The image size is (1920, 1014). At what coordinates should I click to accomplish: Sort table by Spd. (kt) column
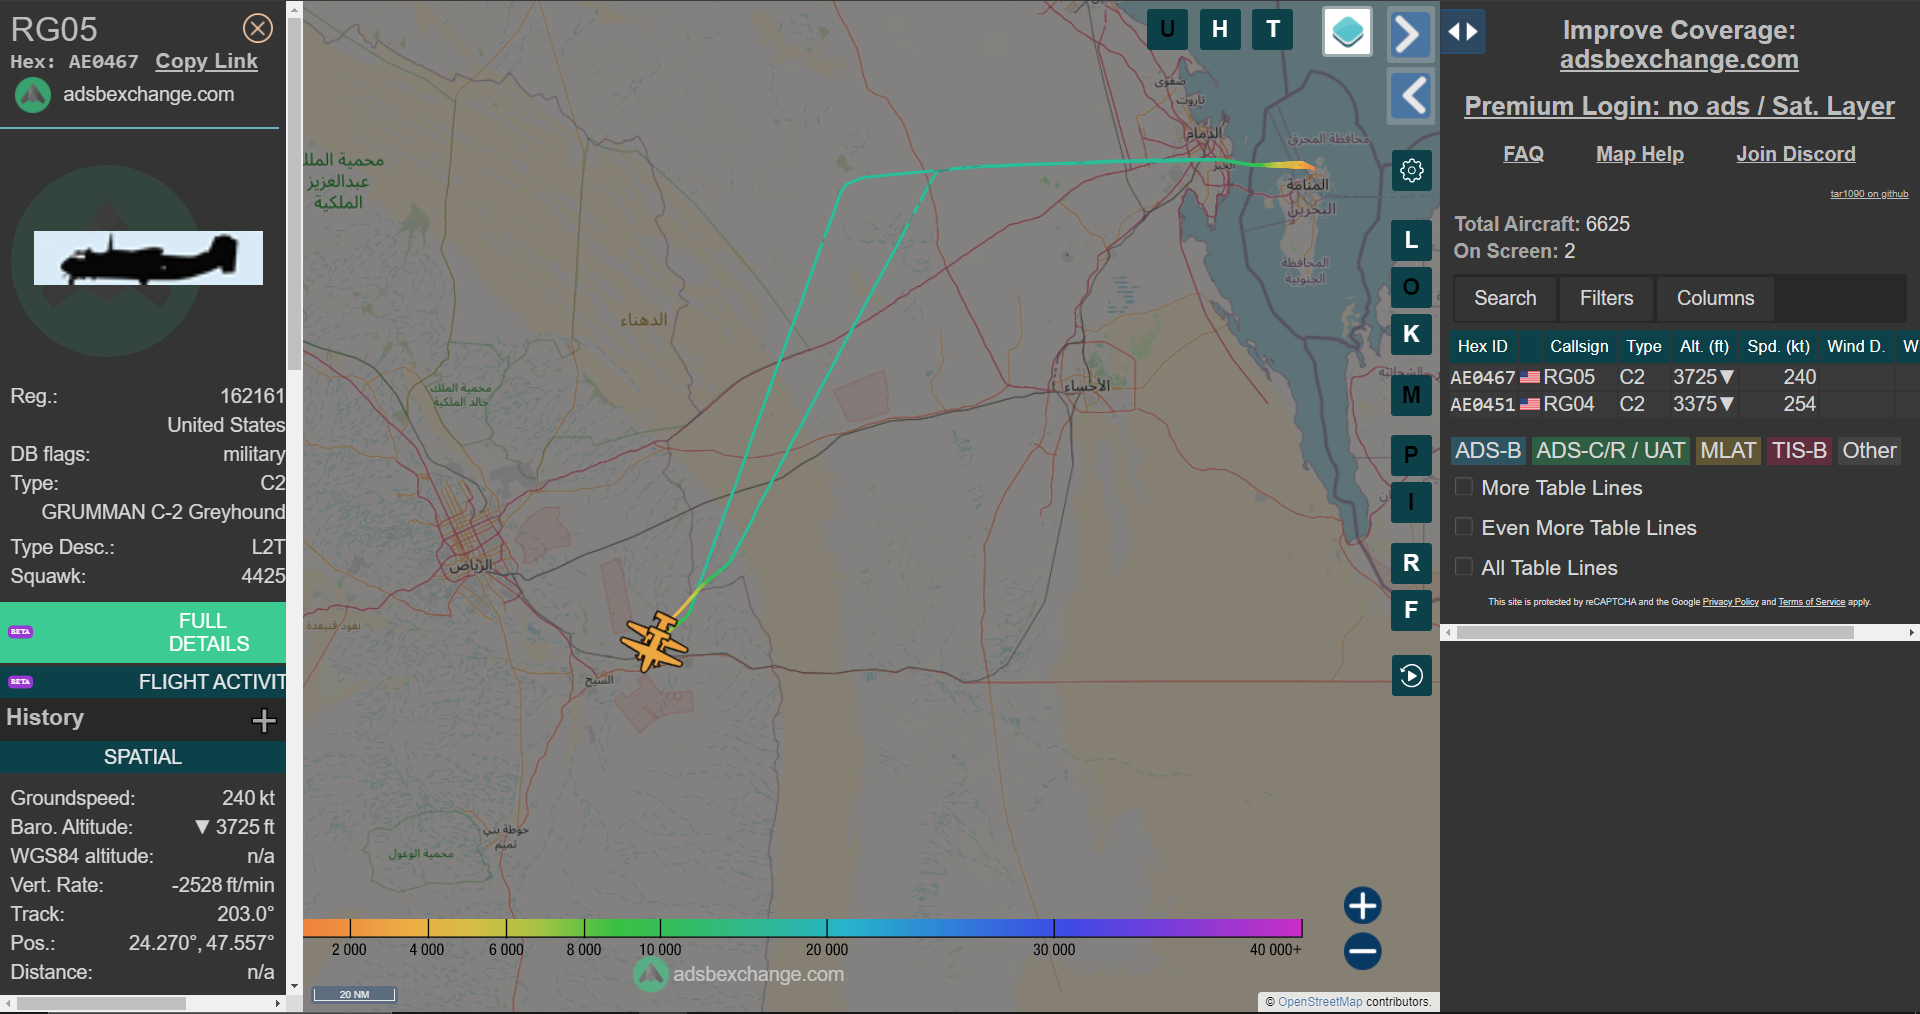(x=1778, y=346)
